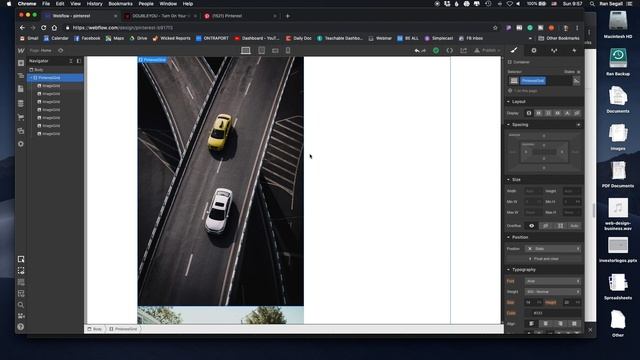Open the Pages panel icon
Viewport: 640px width, 360px height.
(21, 89)
